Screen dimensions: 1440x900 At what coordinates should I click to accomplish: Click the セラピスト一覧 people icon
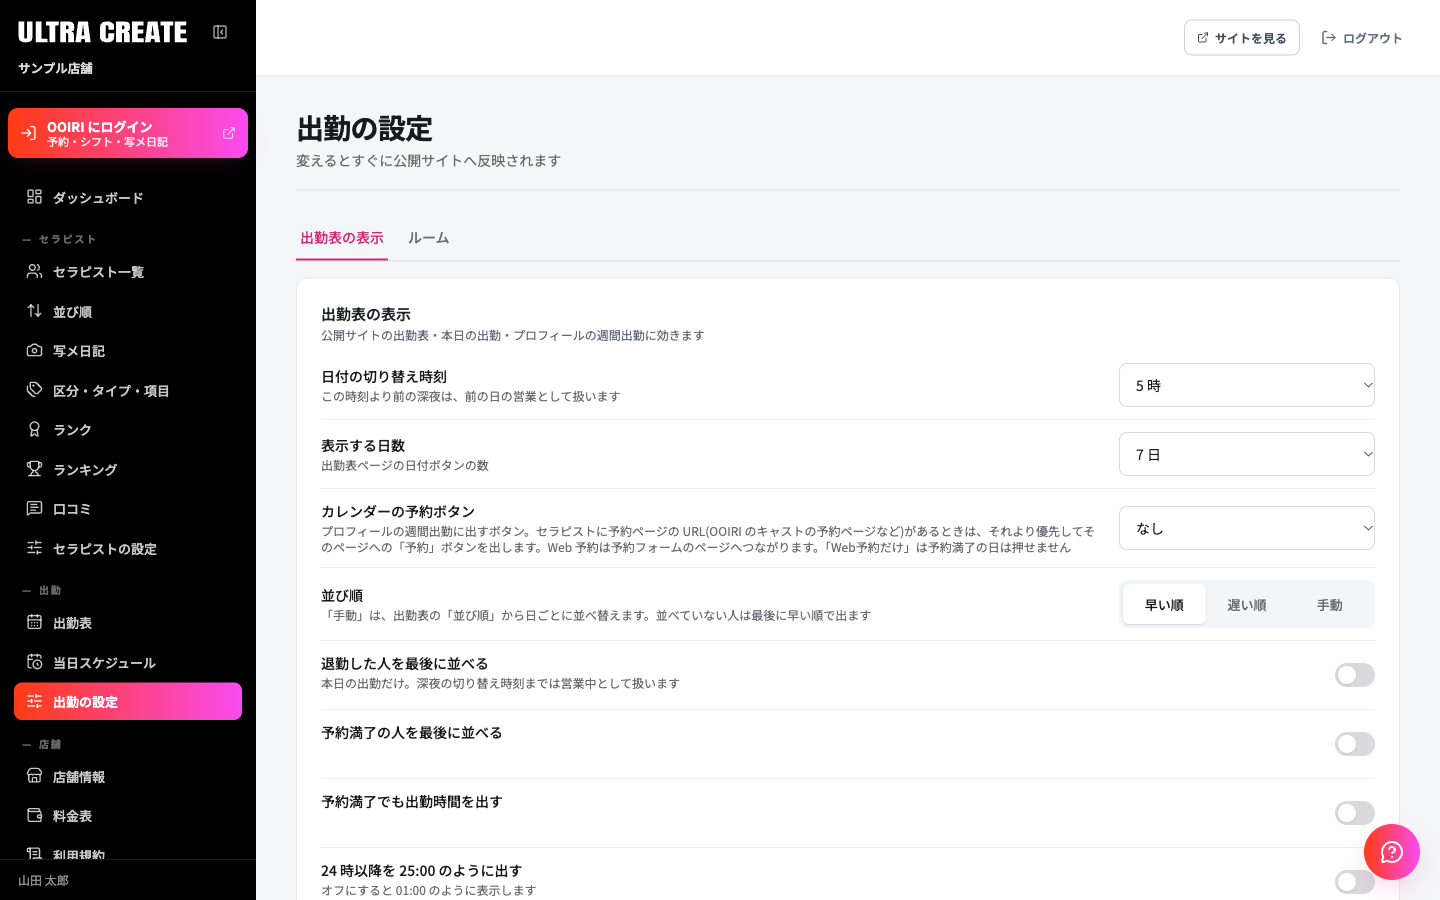tap(34, 271)
